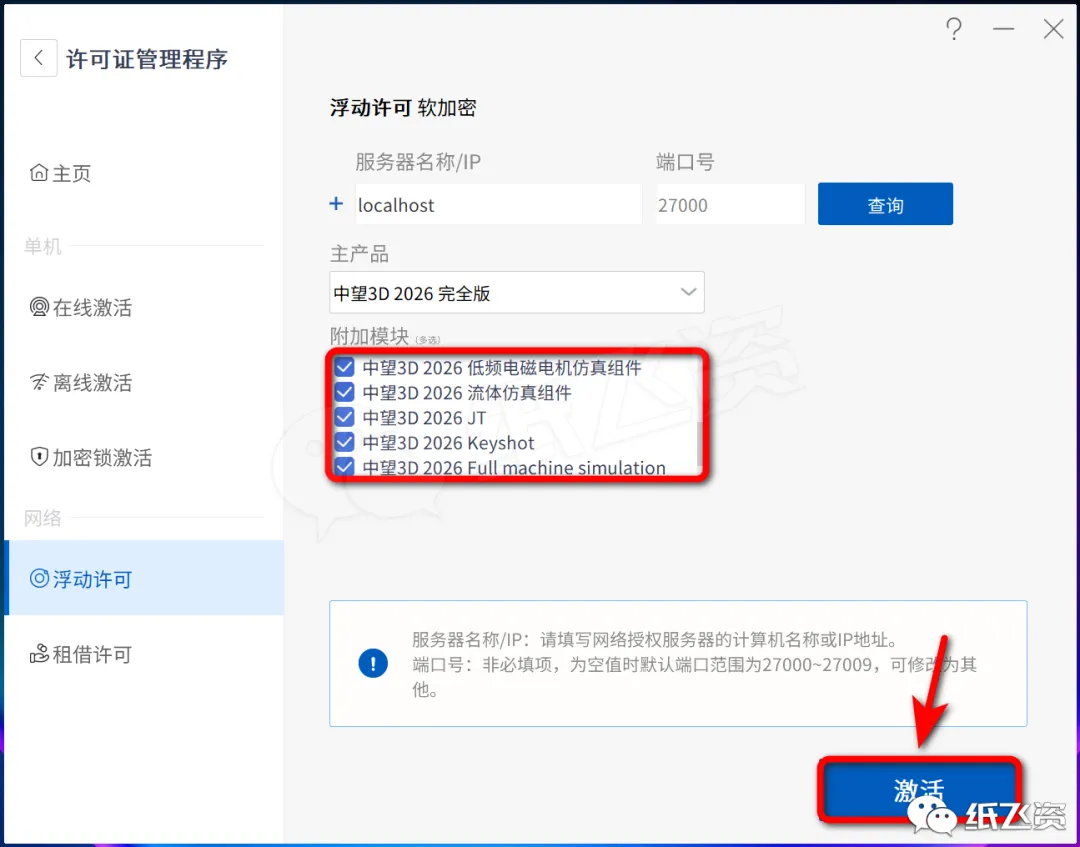Uncheck 中望3D 2026 流体仿真组件
The image size is (1080, 847).
(x=344, y=393)
